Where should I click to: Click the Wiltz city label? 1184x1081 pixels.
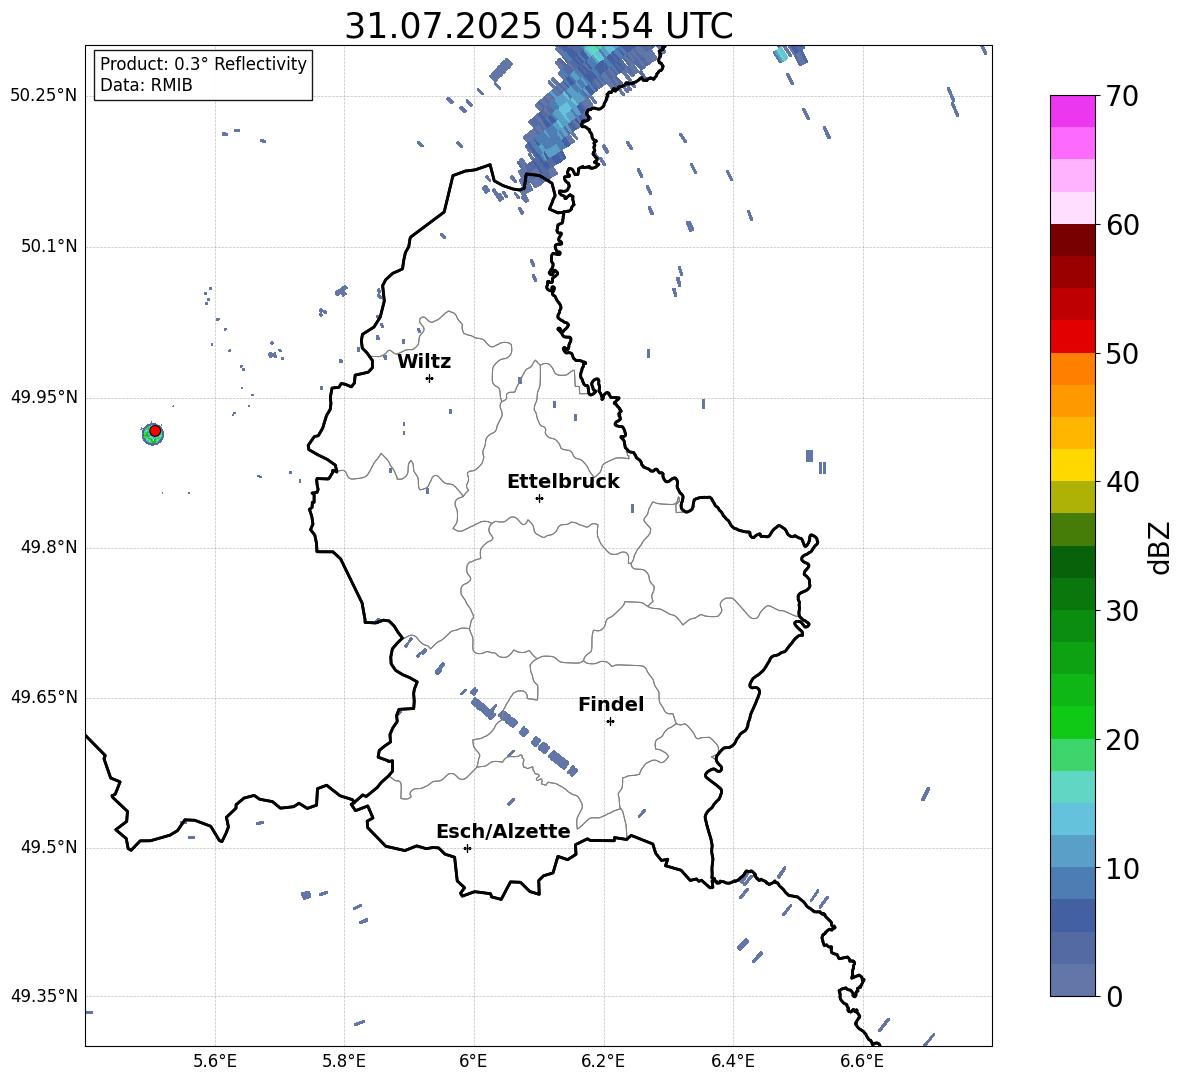tap(424, 362)
